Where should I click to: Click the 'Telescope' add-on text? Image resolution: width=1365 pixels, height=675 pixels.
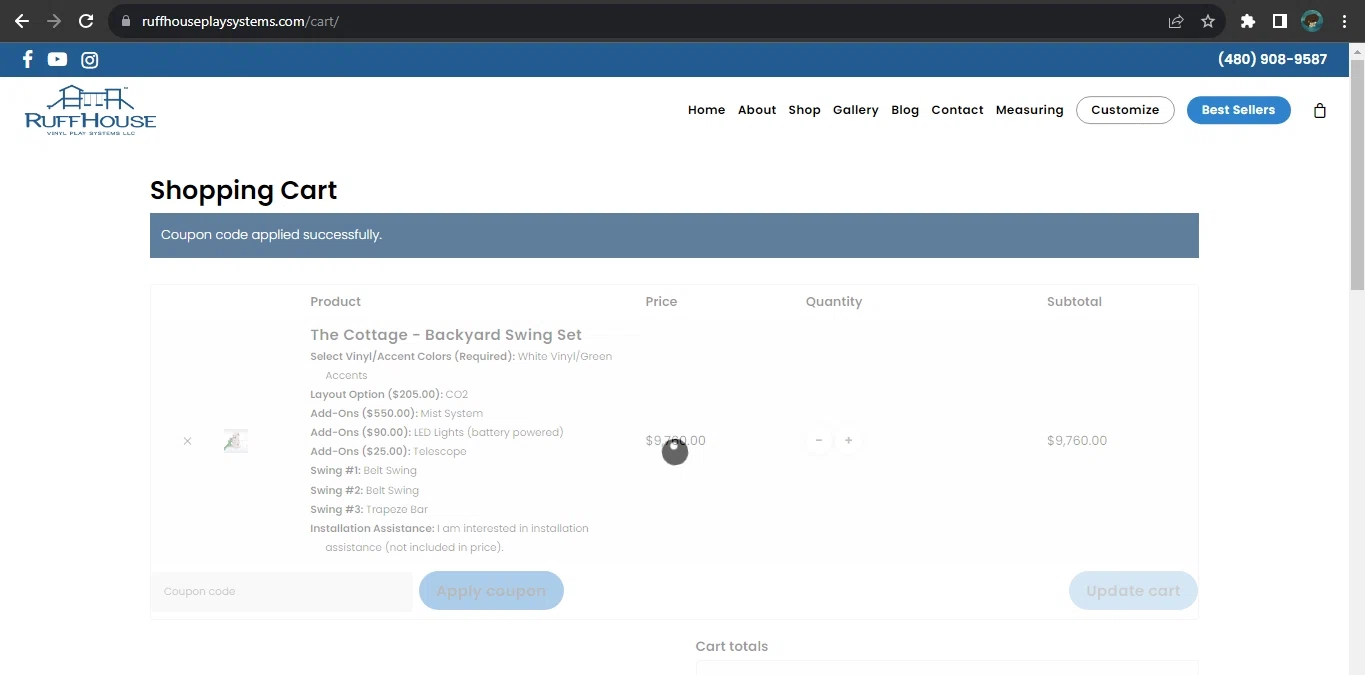(440, 452)
